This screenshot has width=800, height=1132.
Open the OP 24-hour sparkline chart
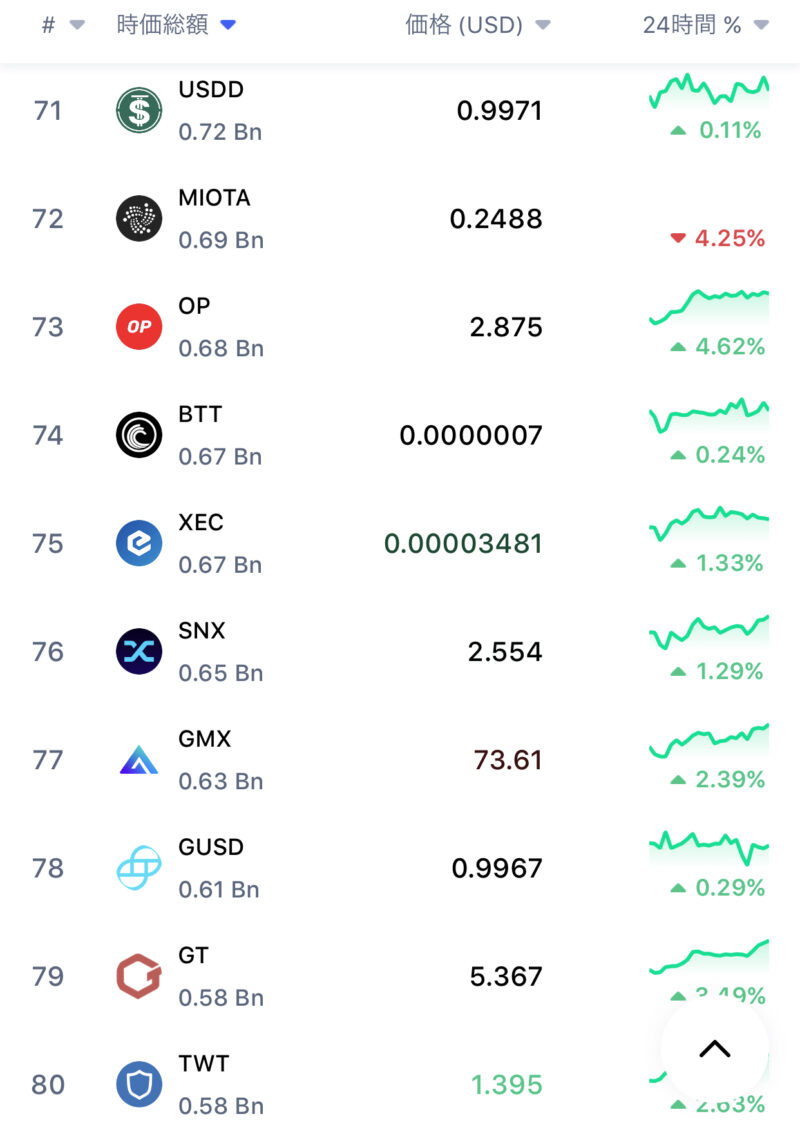coord(709,304)
